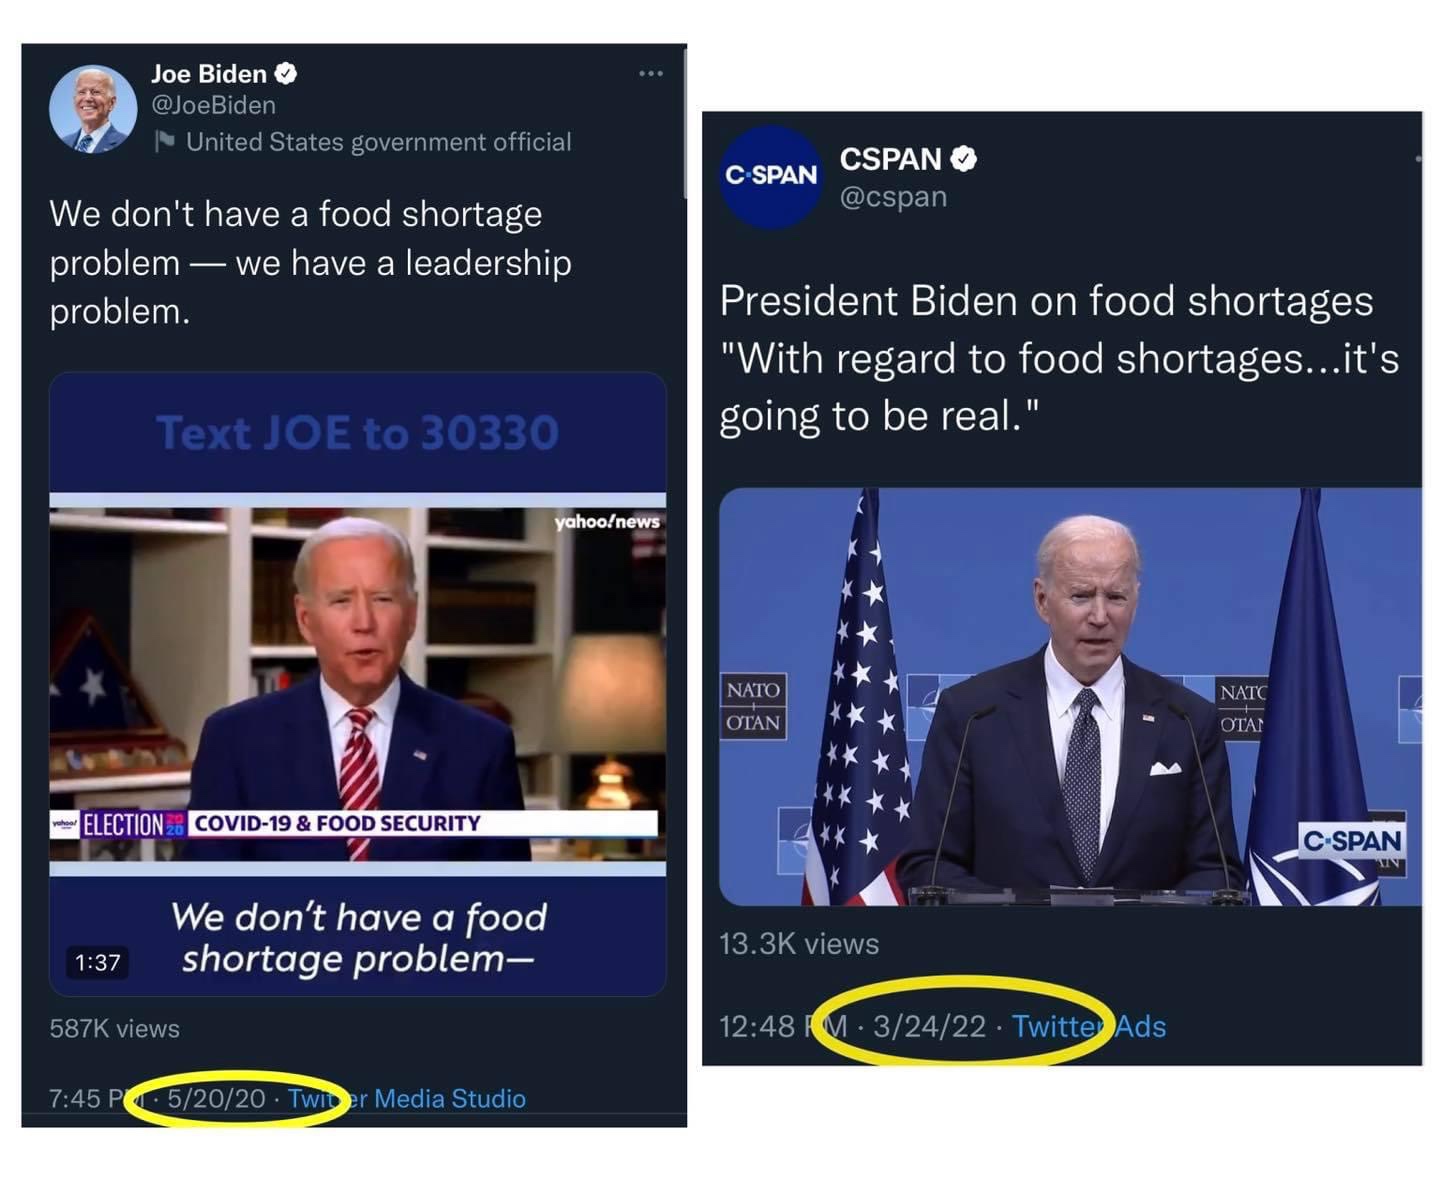Click the verified badge next to CSPAN
This screenshot has height=1180, width=1440.
pos(963,159)
